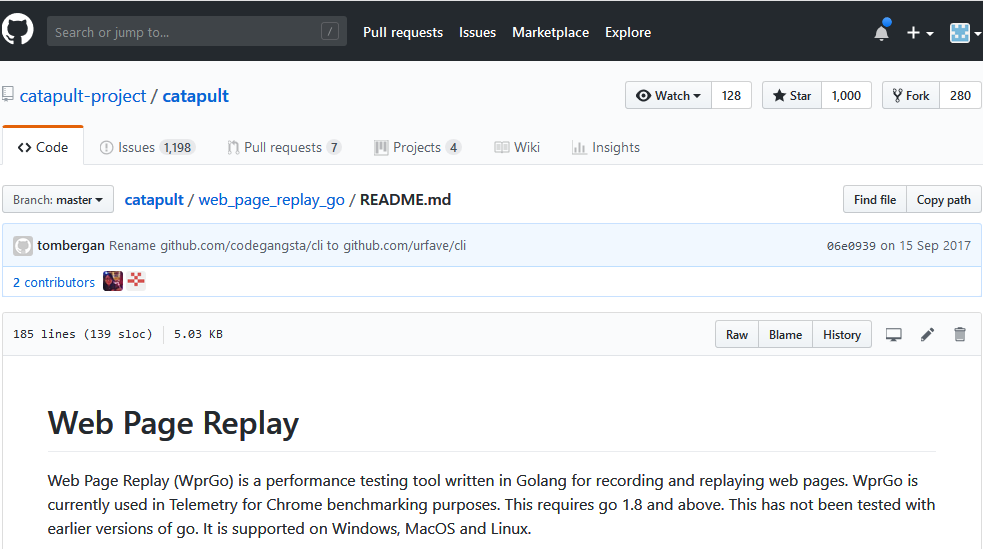Expand the Watch dropdown
The height and width of the screenshot is (549, 983).
pyautogui.click(x=668, y=95)
